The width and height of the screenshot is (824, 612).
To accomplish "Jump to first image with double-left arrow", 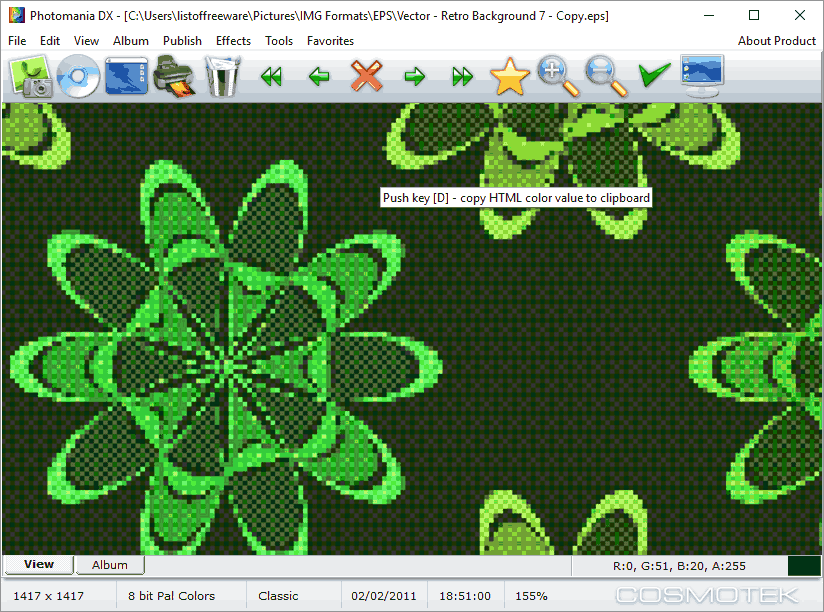I will coord(271,77).
